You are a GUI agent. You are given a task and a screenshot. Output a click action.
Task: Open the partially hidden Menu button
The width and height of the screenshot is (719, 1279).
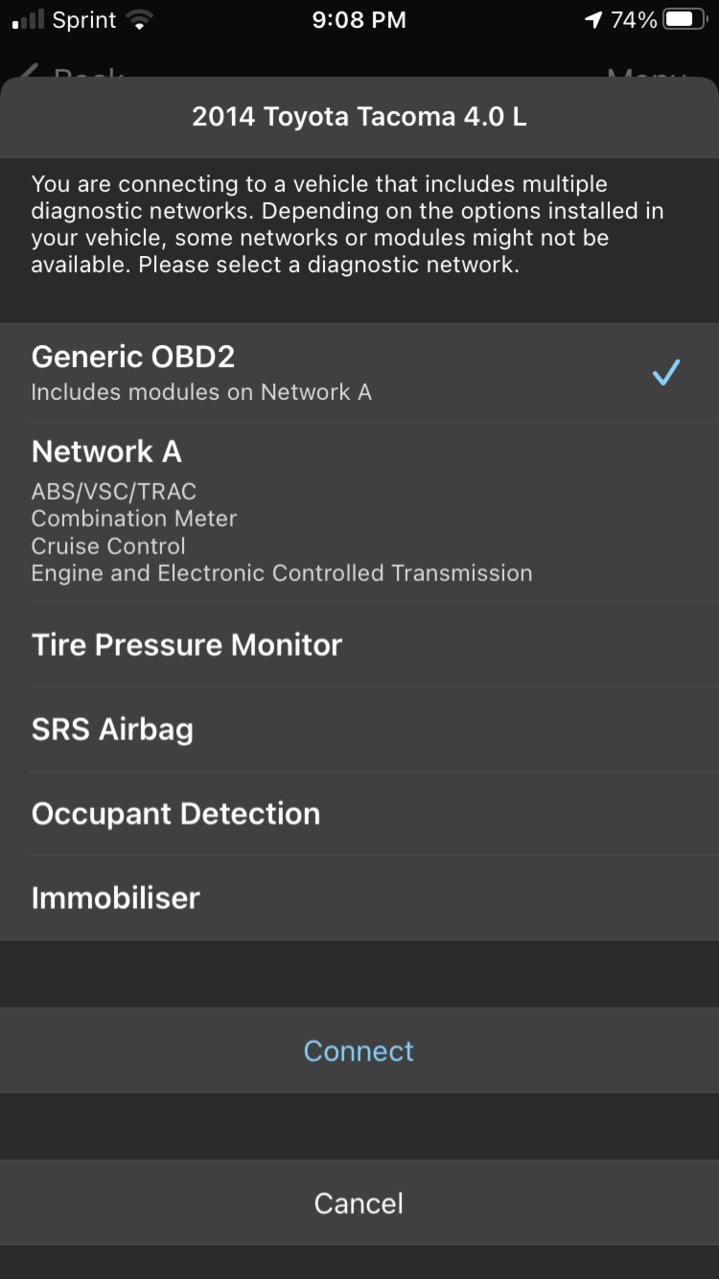(647, 73)
